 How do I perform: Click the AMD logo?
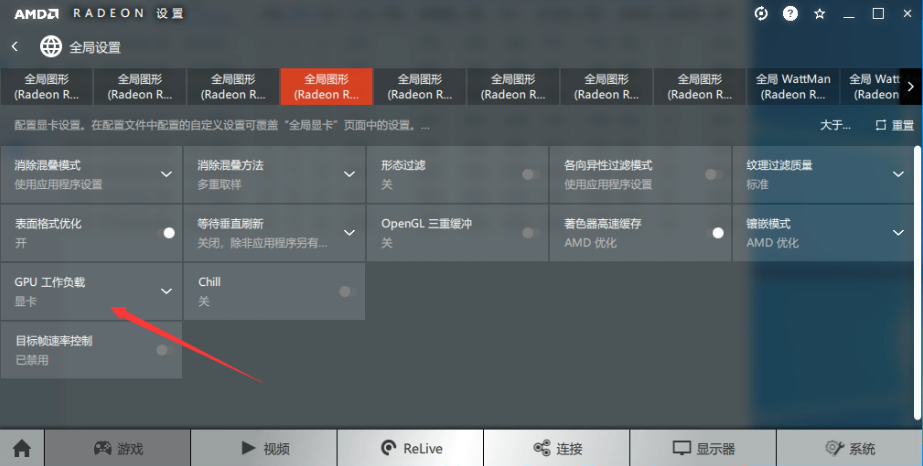(36, 14)
